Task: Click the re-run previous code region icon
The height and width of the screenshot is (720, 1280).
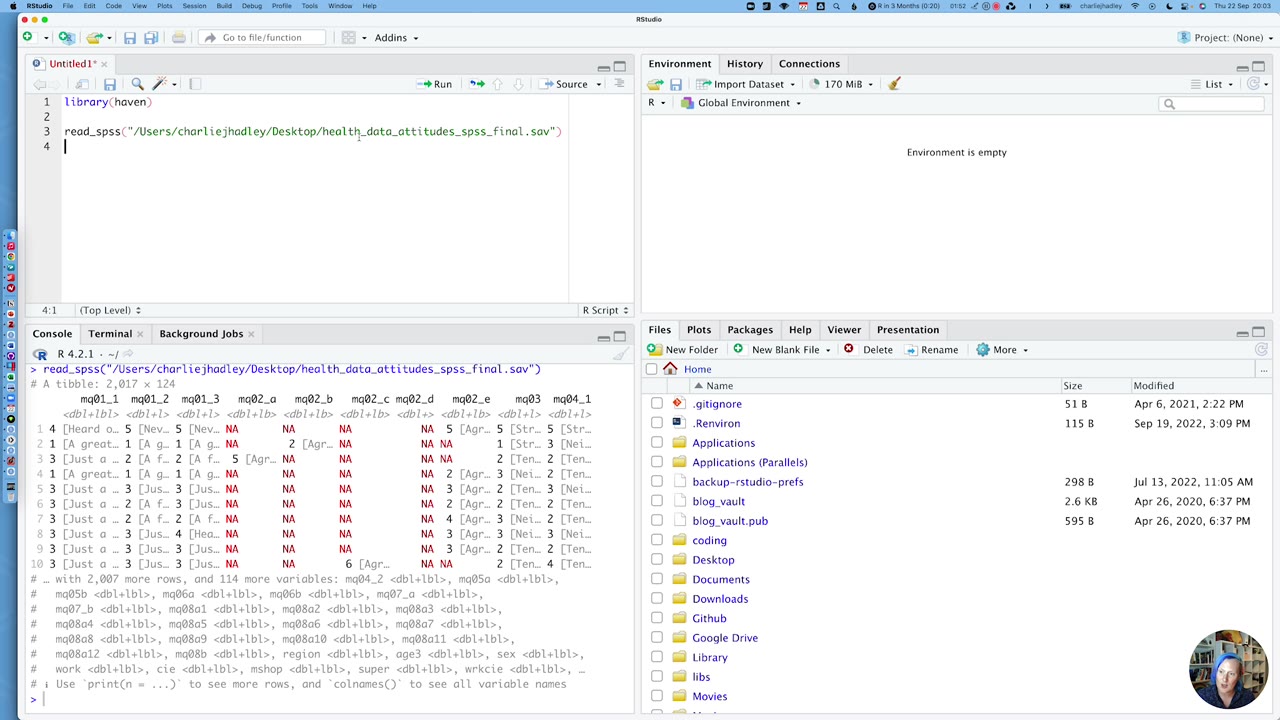Action: [x=477, y=84]
